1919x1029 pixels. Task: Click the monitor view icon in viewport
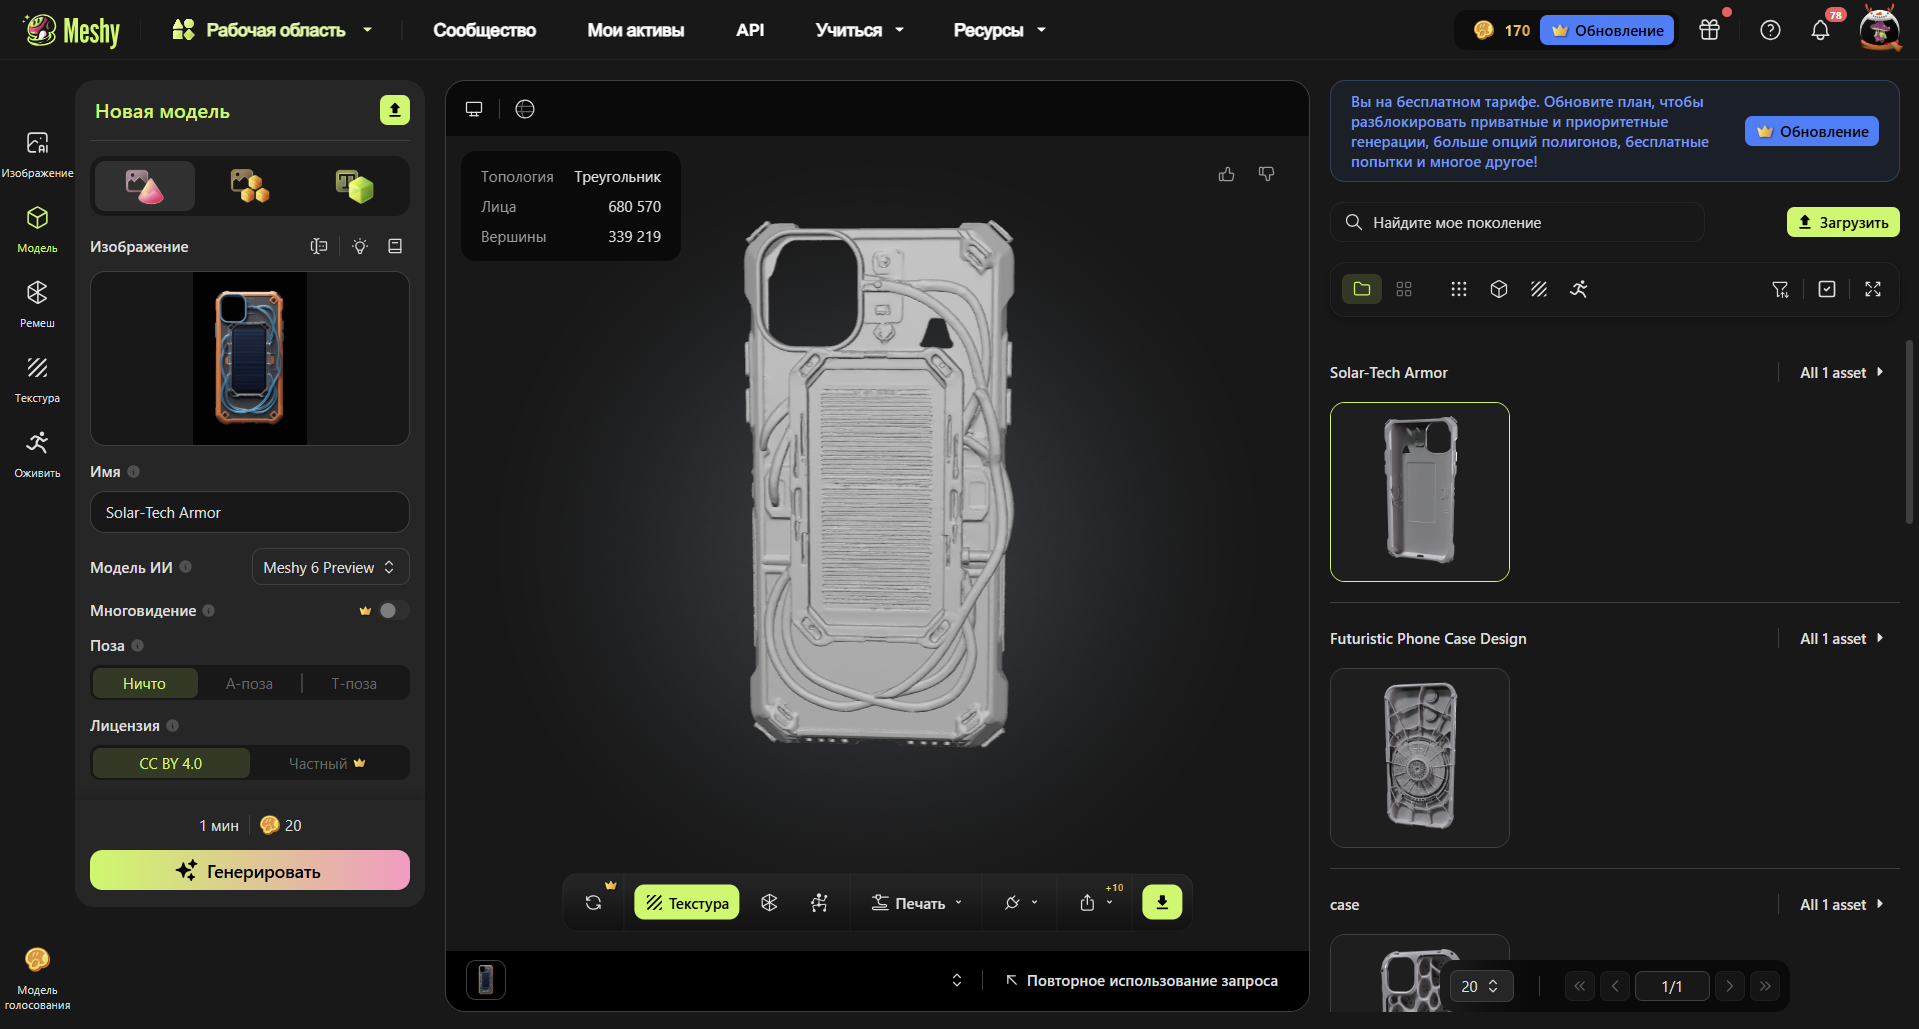click(474, 109)
